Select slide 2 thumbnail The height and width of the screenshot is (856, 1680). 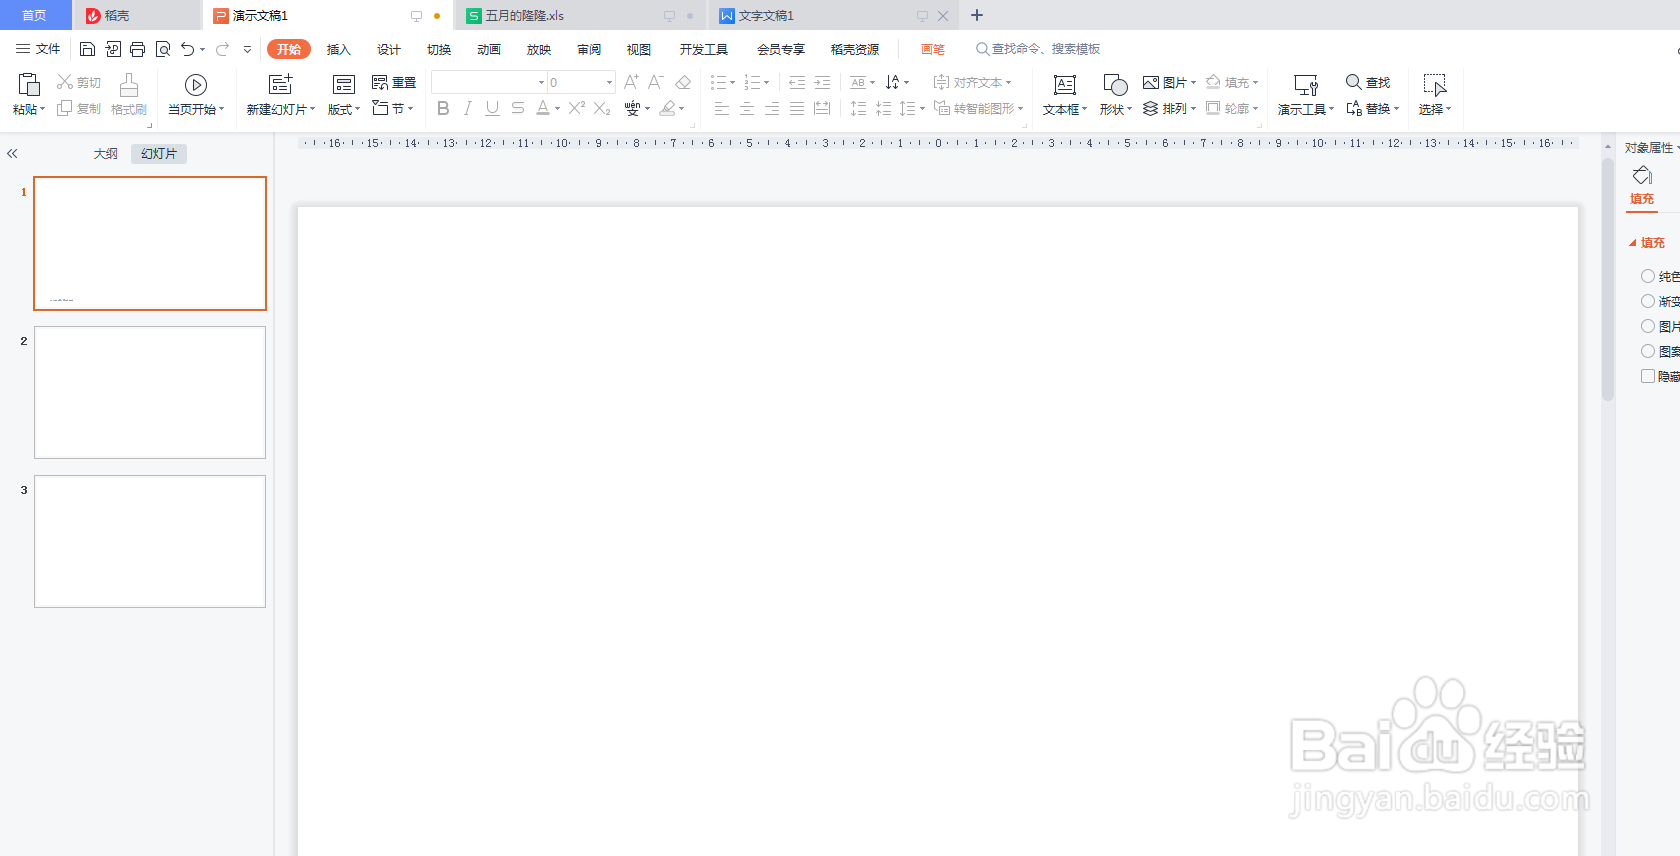pos(150,392)
